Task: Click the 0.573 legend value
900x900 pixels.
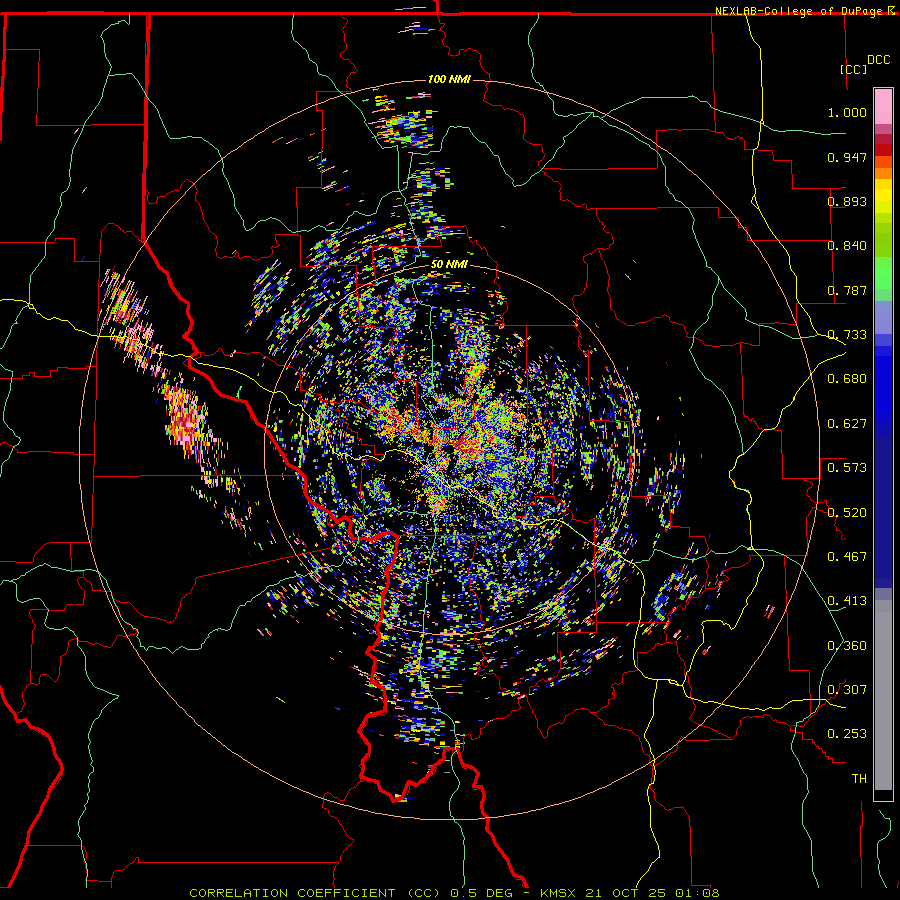Action: [x=847, y=468]
